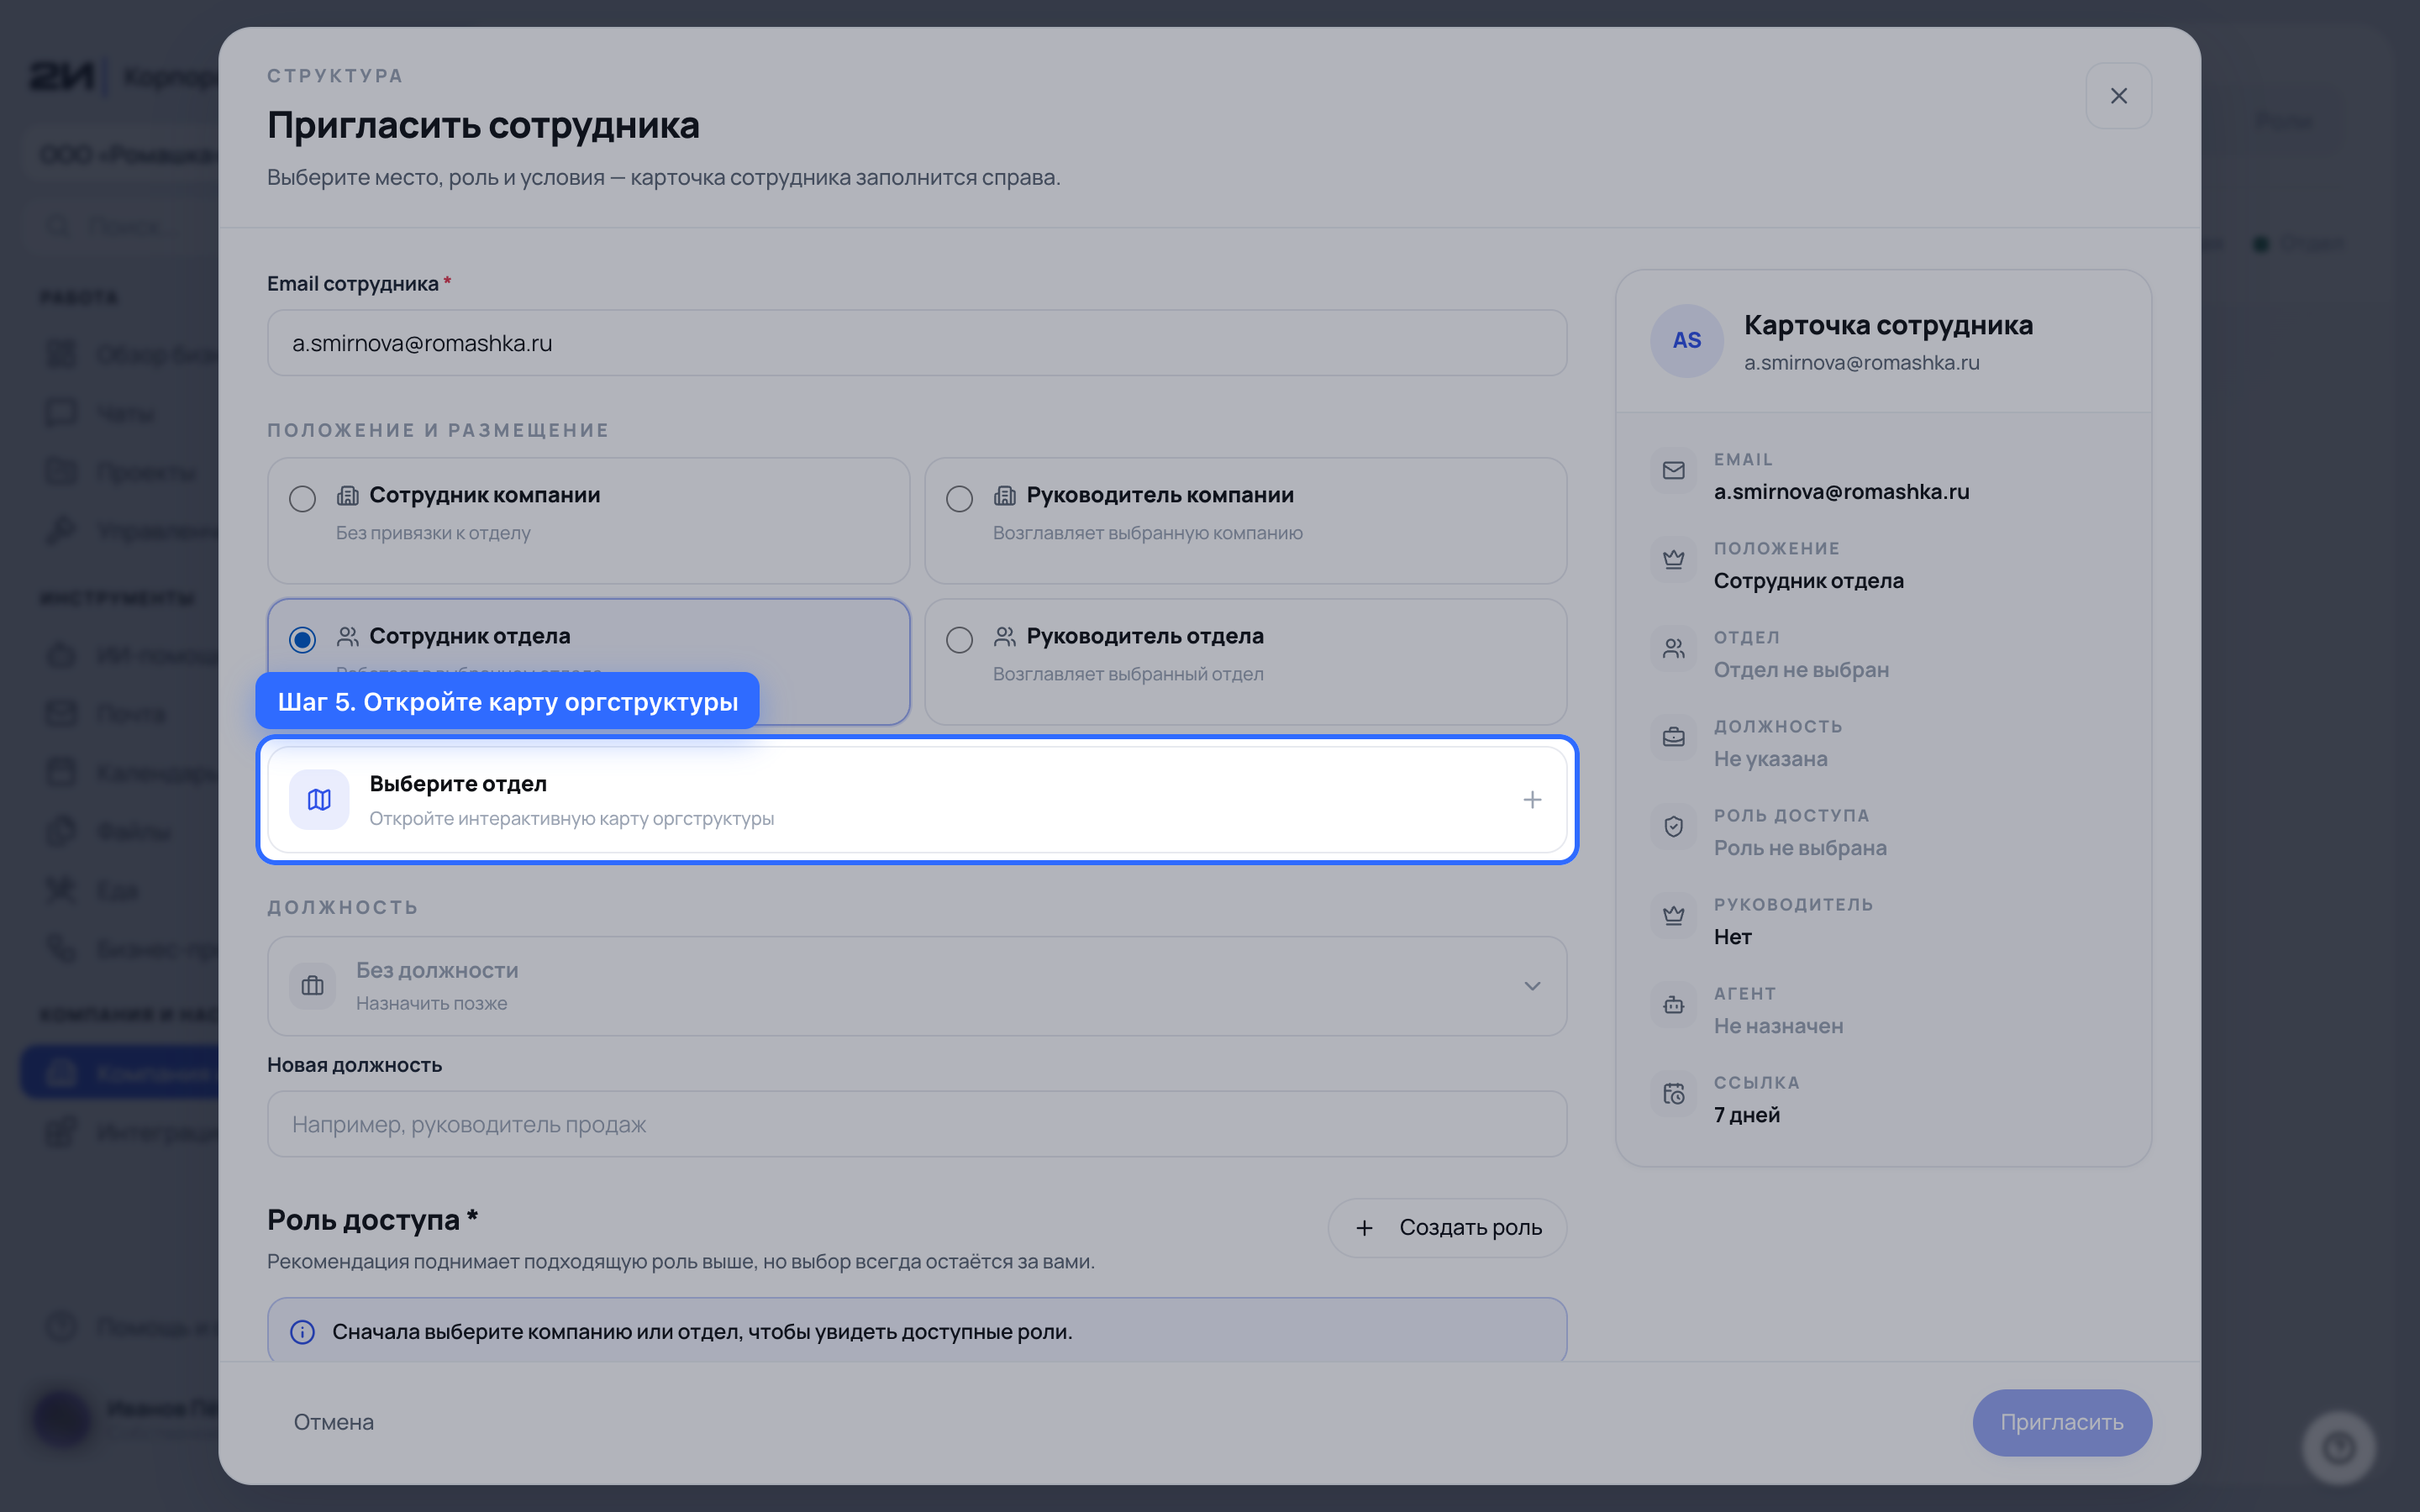Screen dimensions: 2420x1512
Task: Click the Пригласить button
Action: (2062, 1422)
